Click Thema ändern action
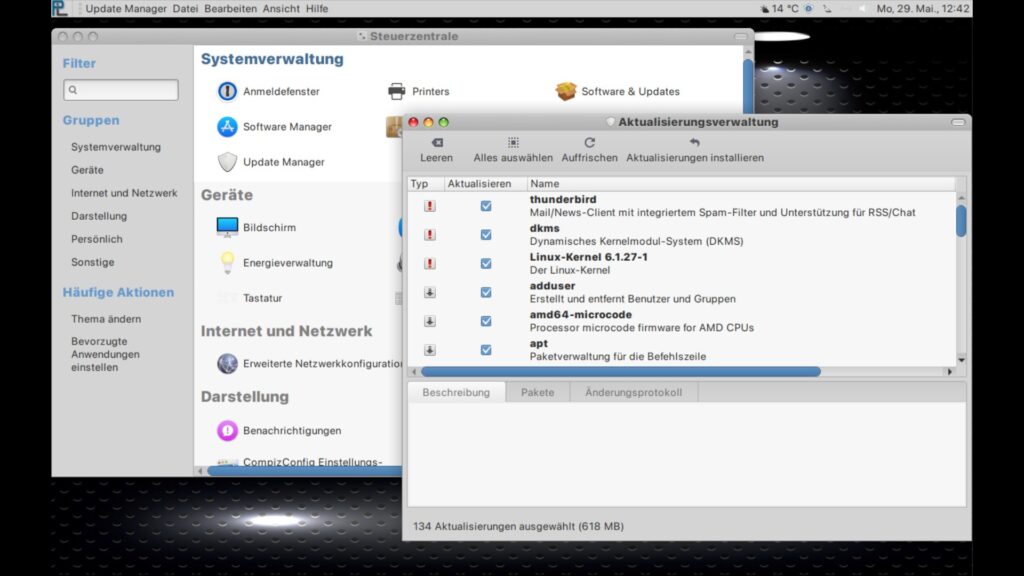The height and width of the screenshot is (576, 1024). click(106, 319)
